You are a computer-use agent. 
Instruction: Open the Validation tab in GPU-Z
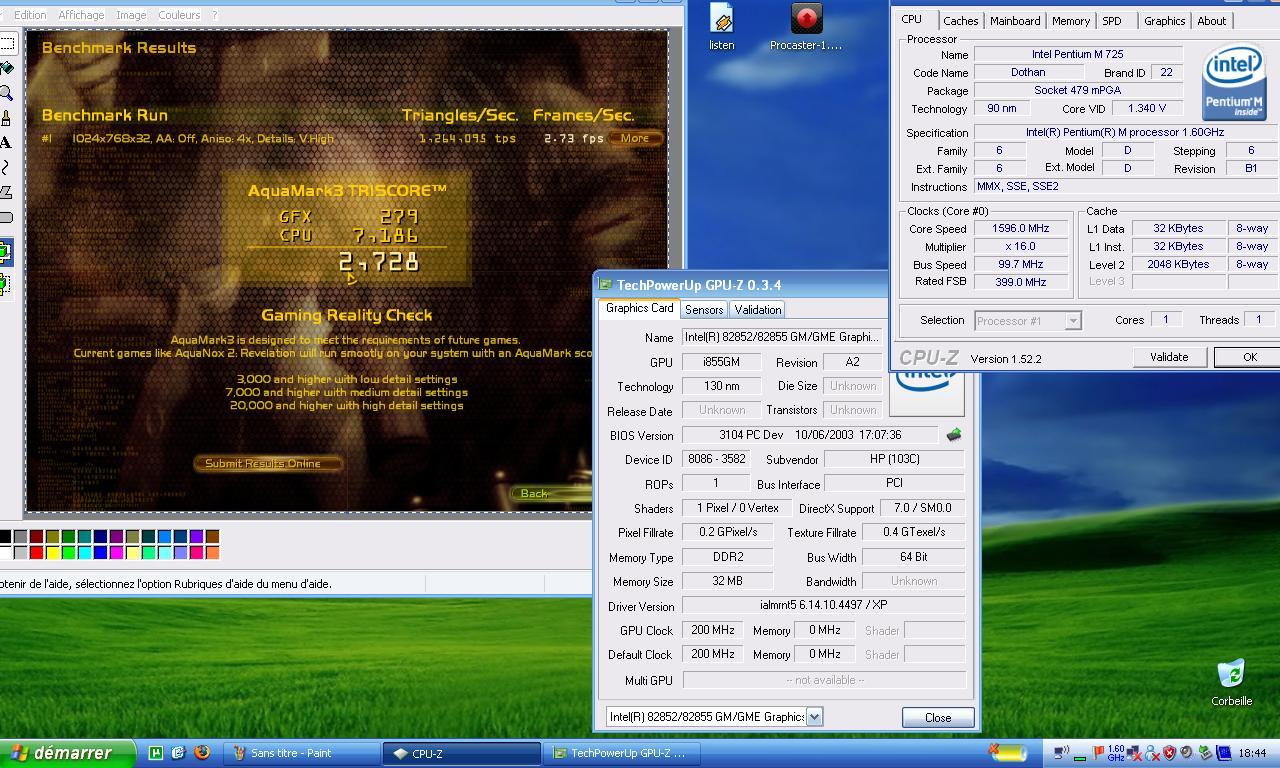757,310
